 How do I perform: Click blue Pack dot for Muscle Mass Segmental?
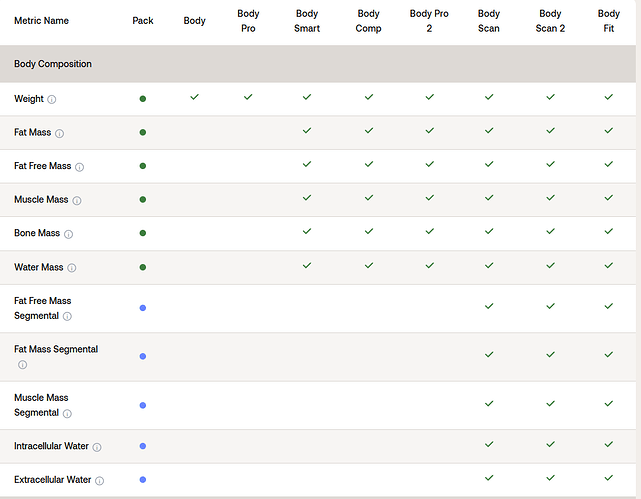point(143,405)
